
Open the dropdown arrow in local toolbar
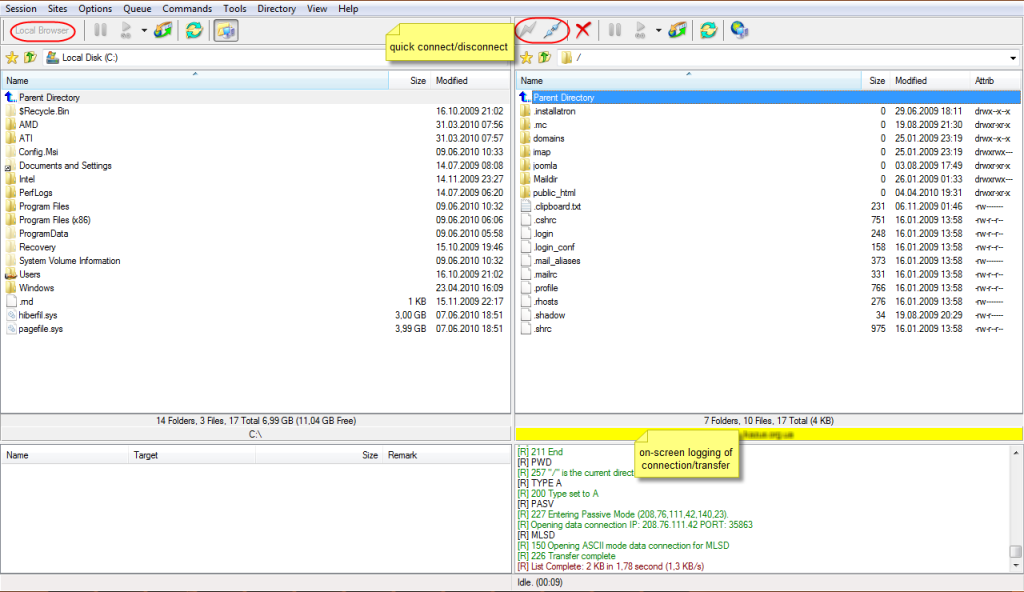click(144, 31)
